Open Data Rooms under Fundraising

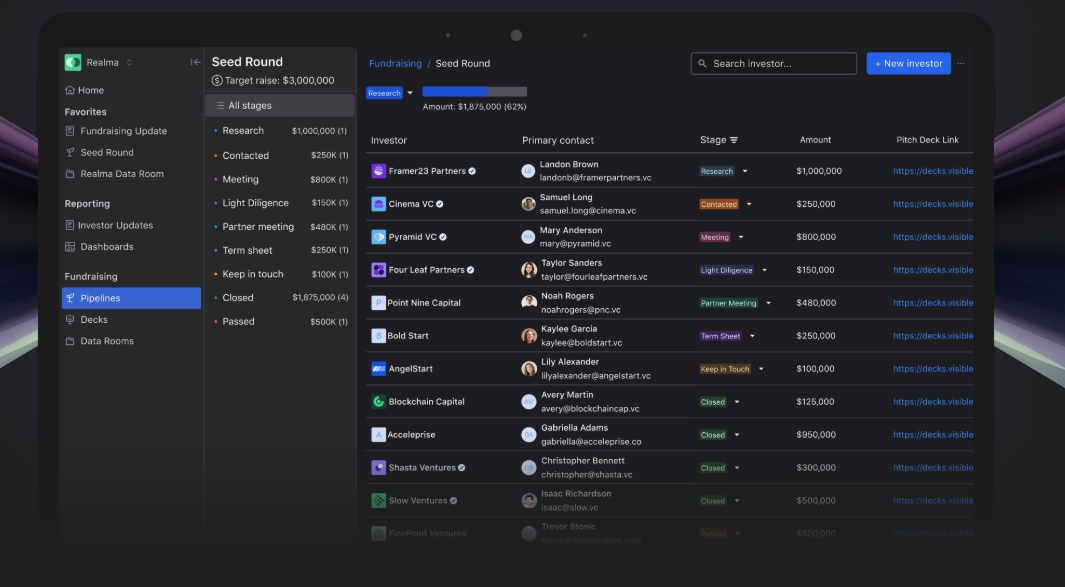pos(99,341)
